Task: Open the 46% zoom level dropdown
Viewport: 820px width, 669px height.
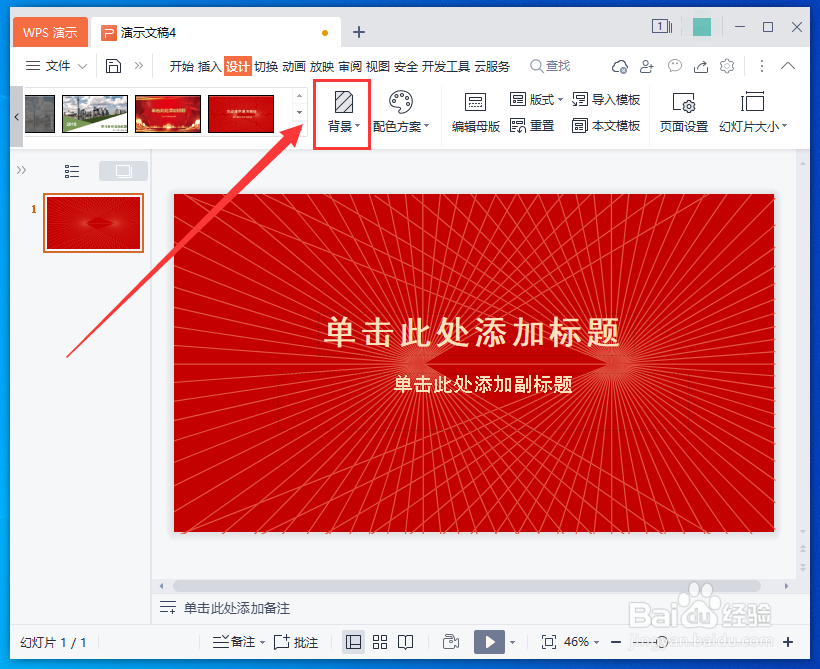Action: click(582, 642)
